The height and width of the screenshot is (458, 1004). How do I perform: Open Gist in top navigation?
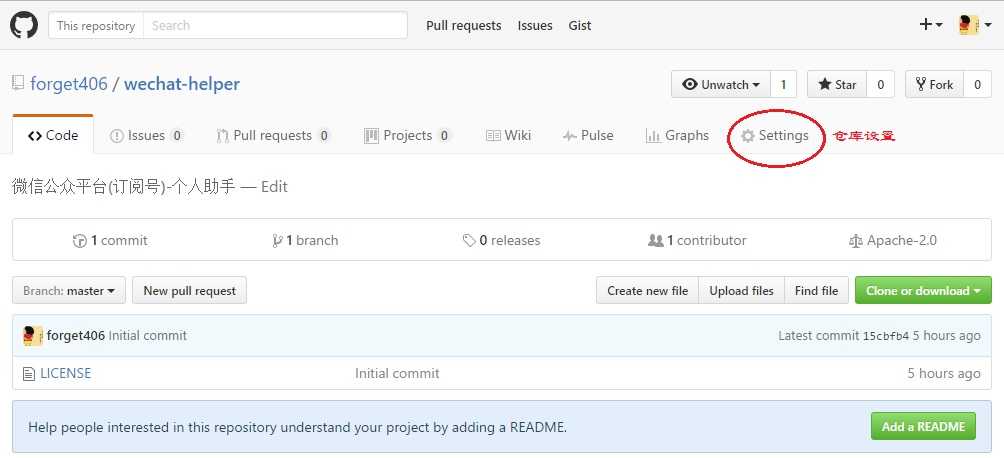pyautogui.click(x=579, y=26)
